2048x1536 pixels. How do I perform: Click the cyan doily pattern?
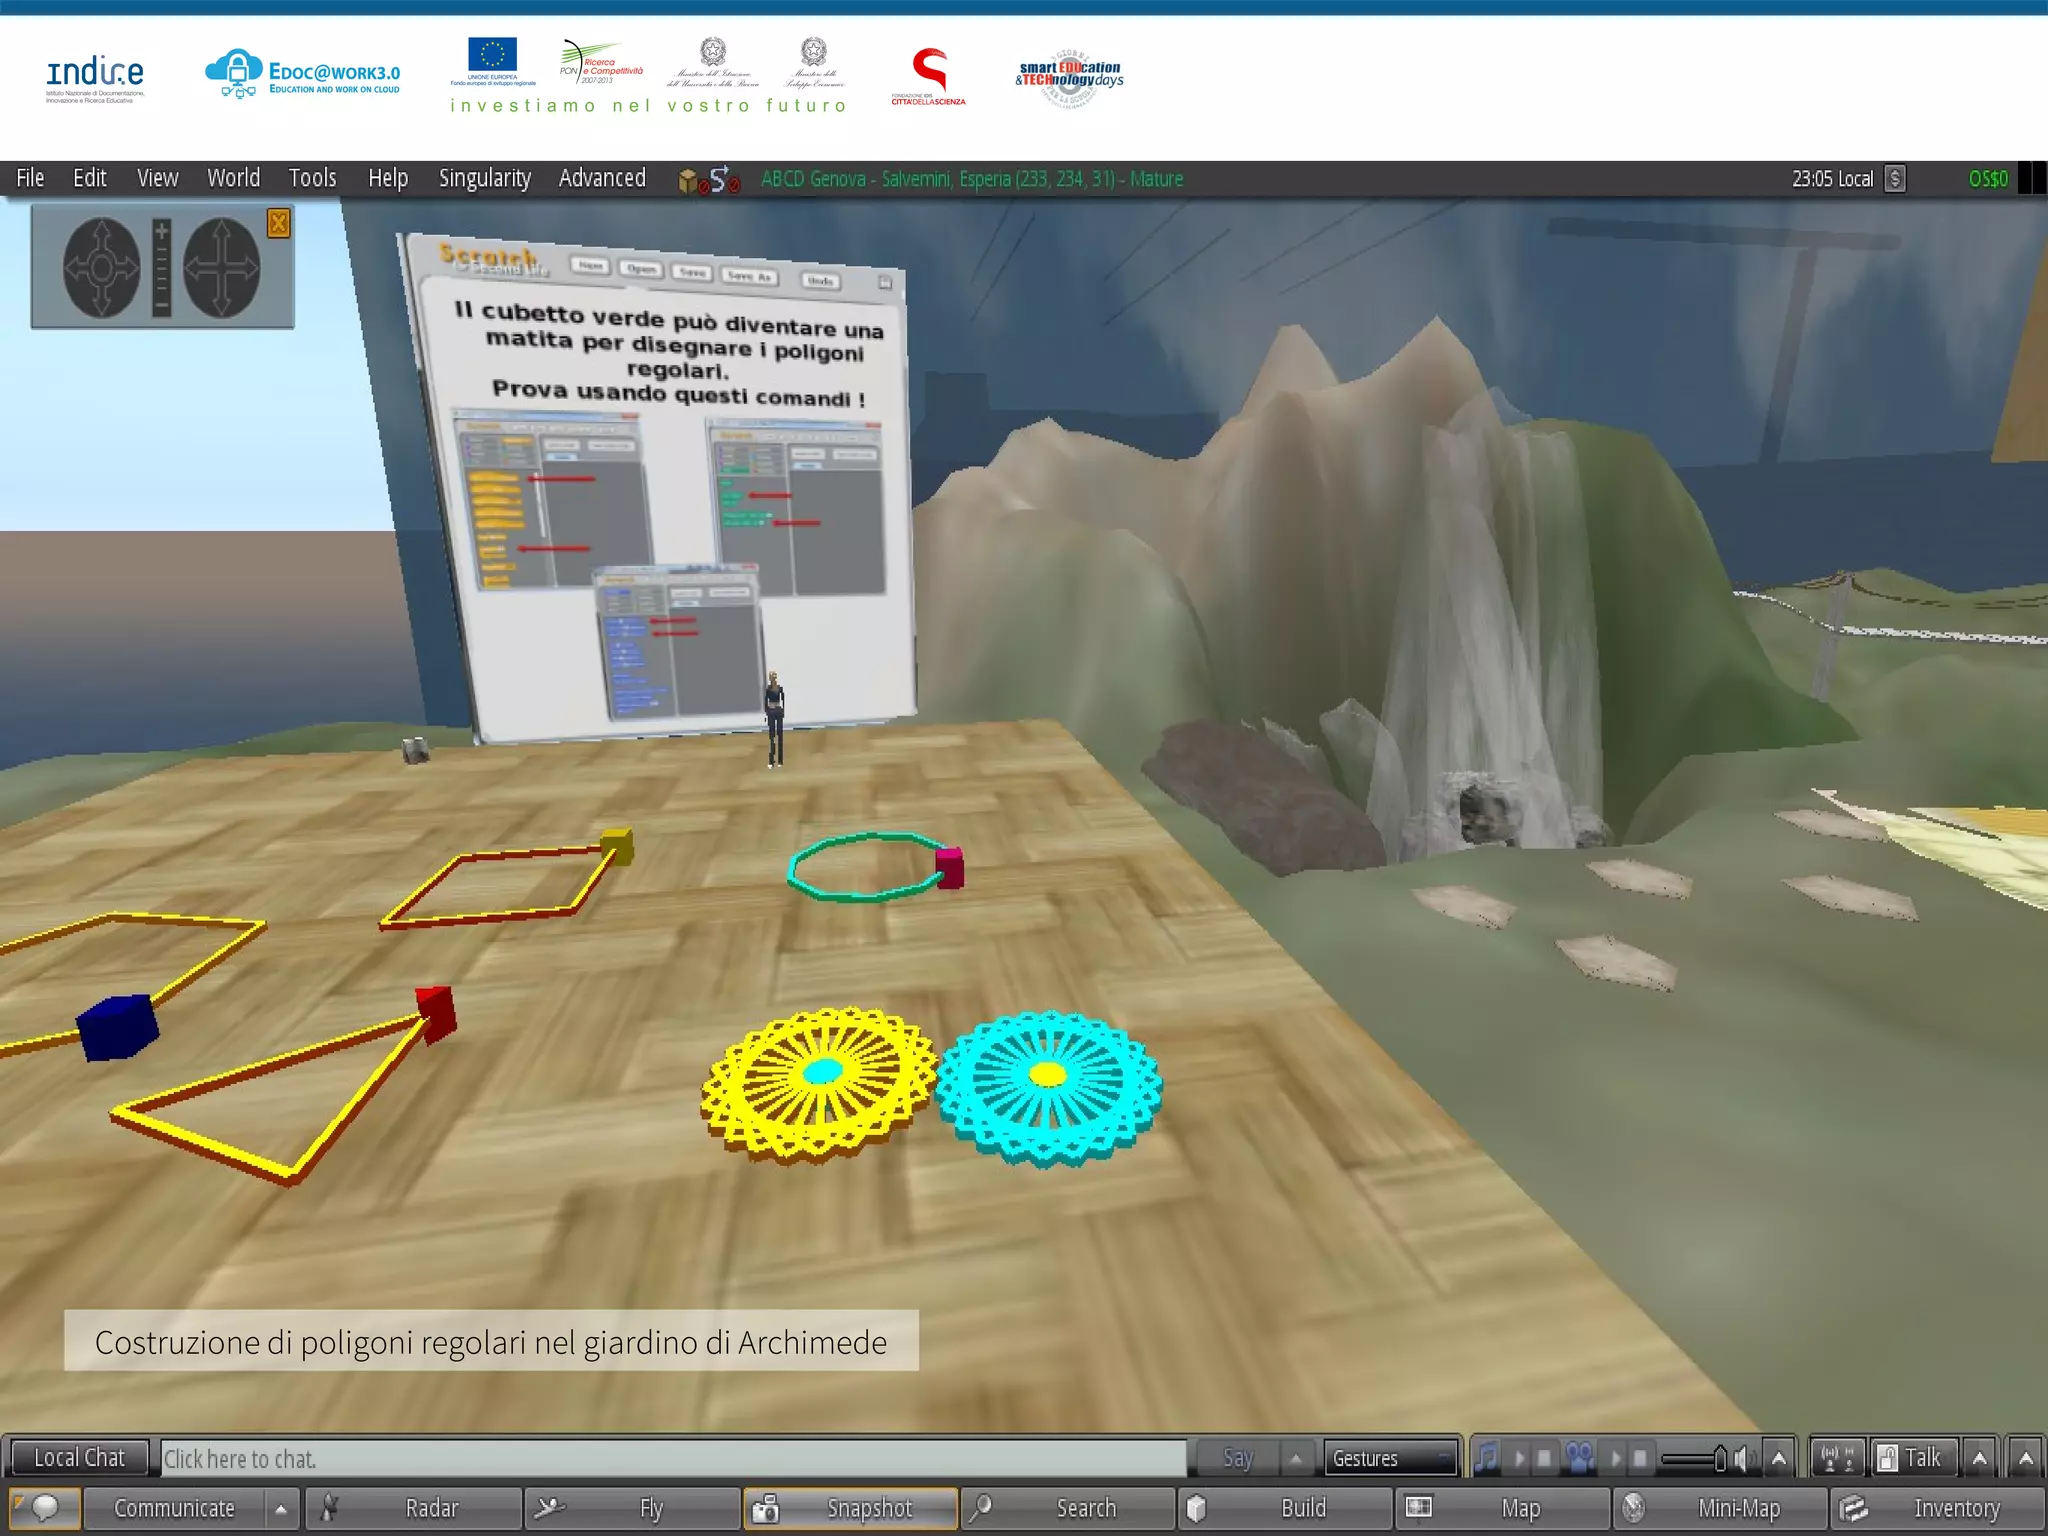point(1048,1088)
